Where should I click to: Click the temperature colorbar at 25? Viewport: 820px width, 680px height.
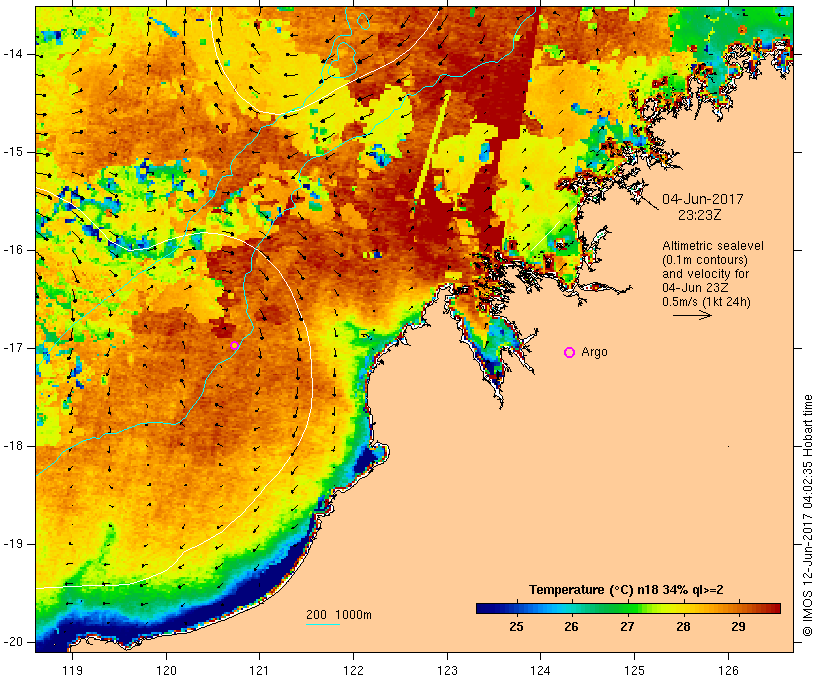coord(517,608)
